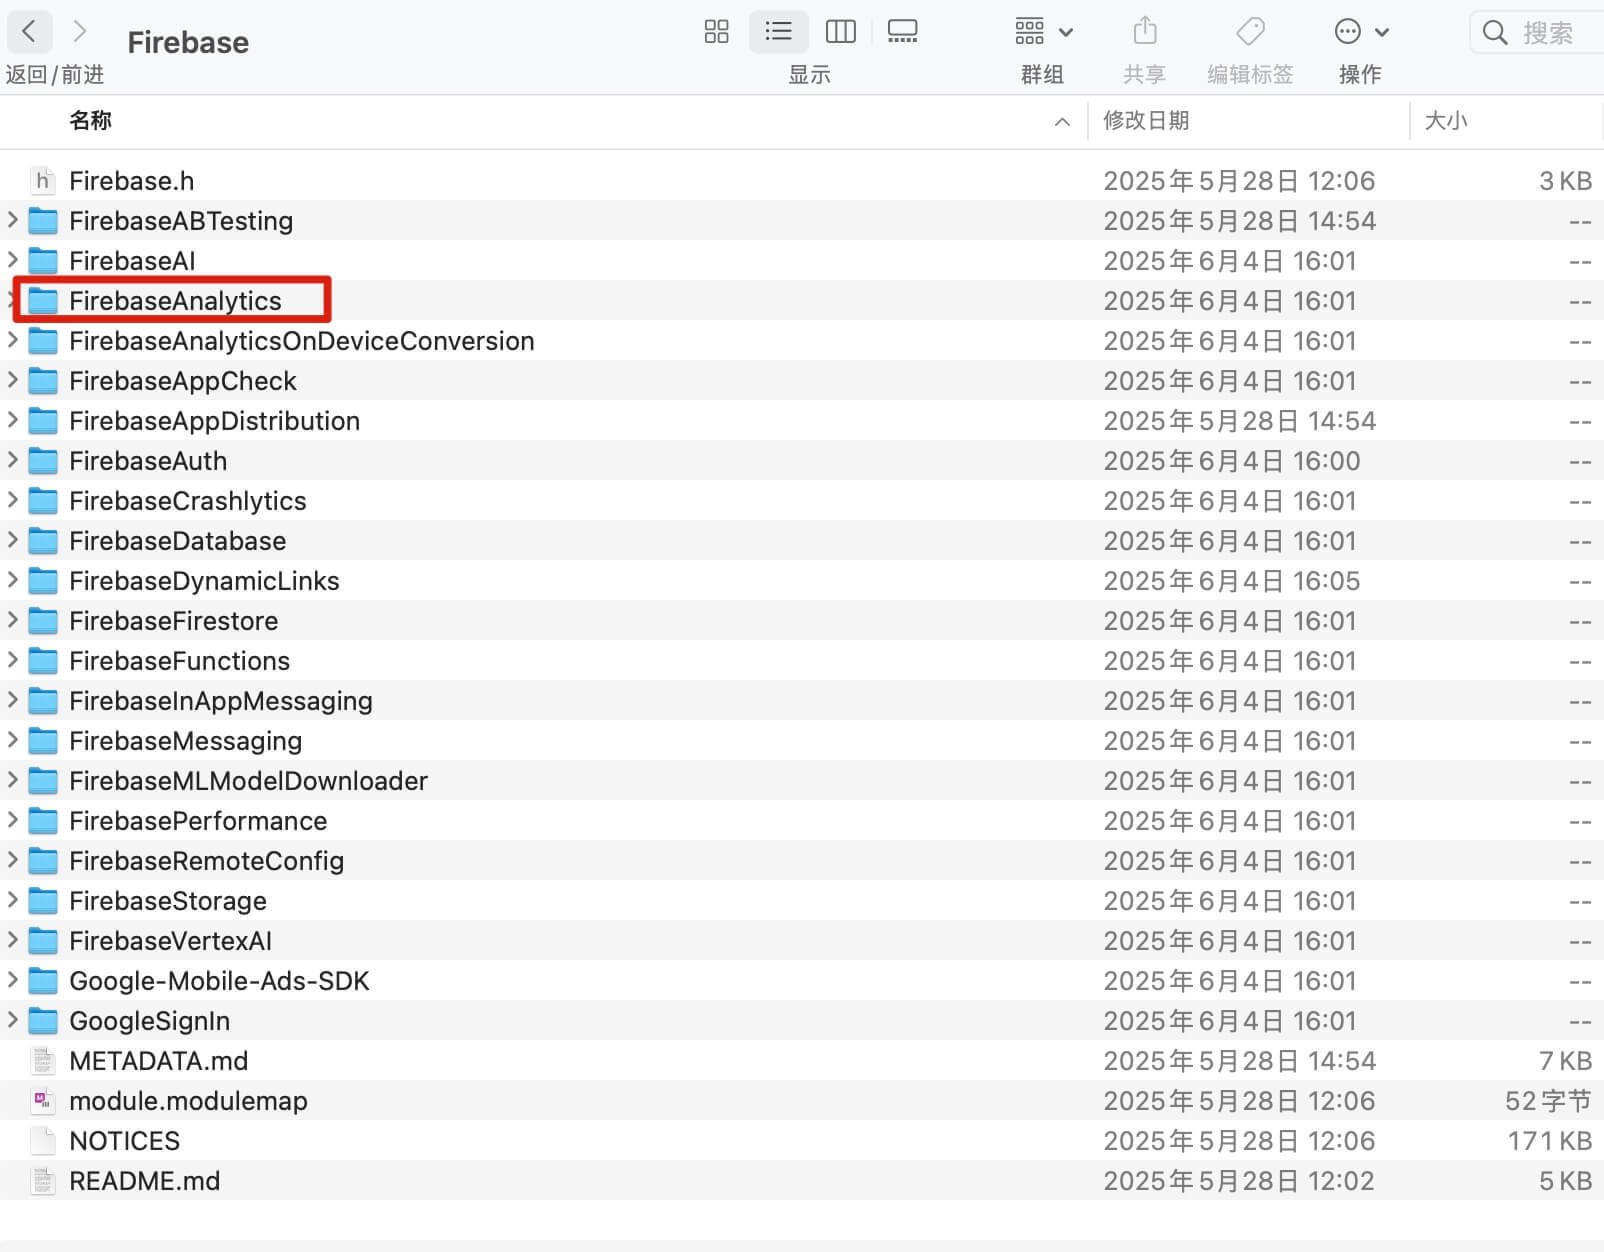1604x1252 pixels.
Task: Expand the FirebaseFirestore folder
Action: point(13,620)
